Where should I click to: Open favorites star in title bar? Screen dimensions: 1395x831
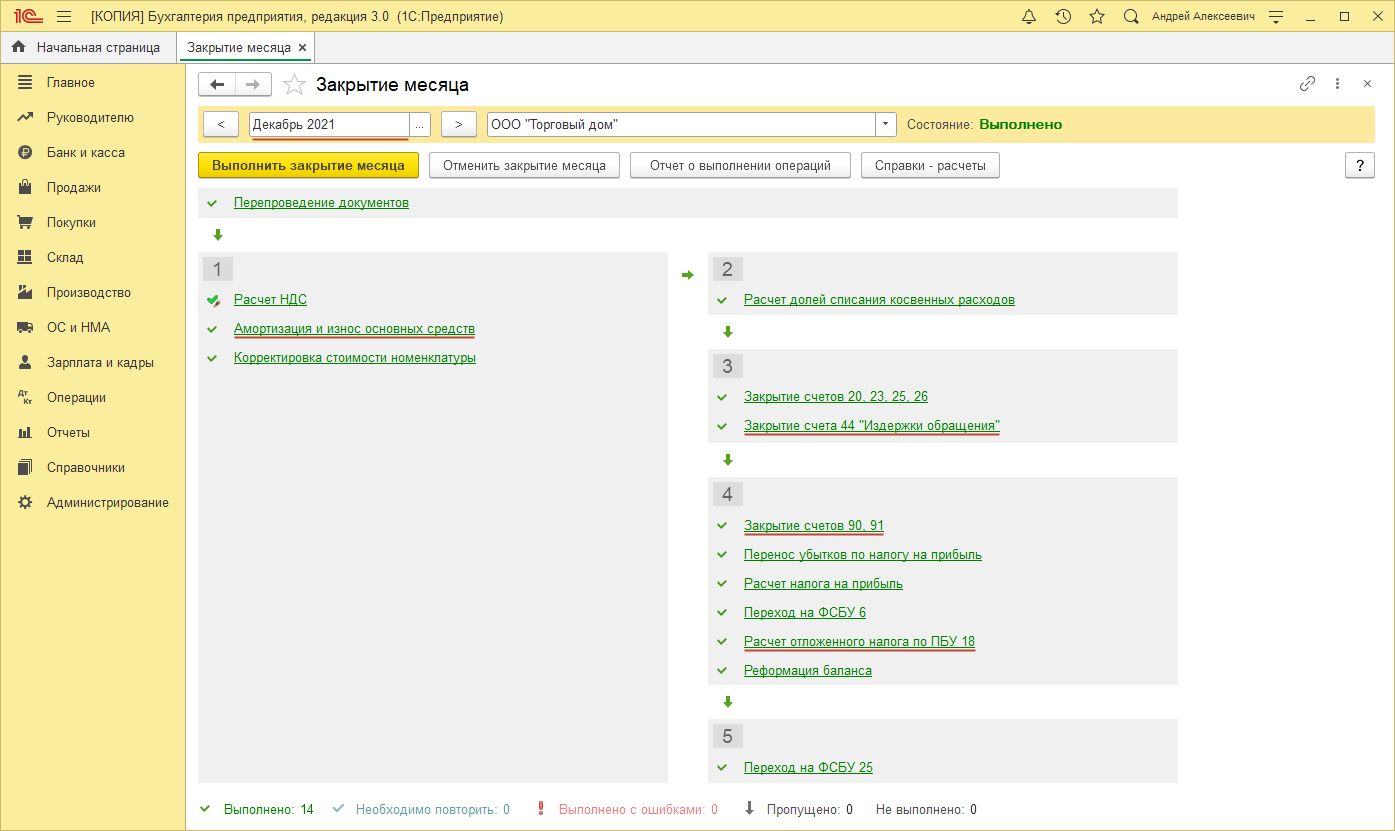(1097, 17)
